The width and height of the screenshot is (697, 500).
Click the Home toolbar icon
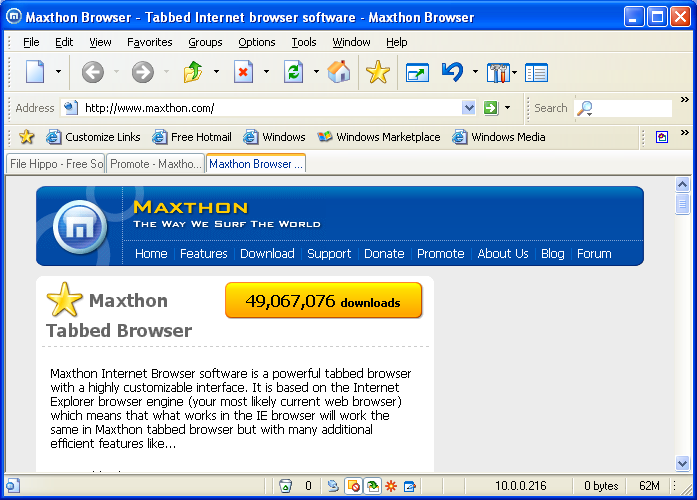[339, 72]
